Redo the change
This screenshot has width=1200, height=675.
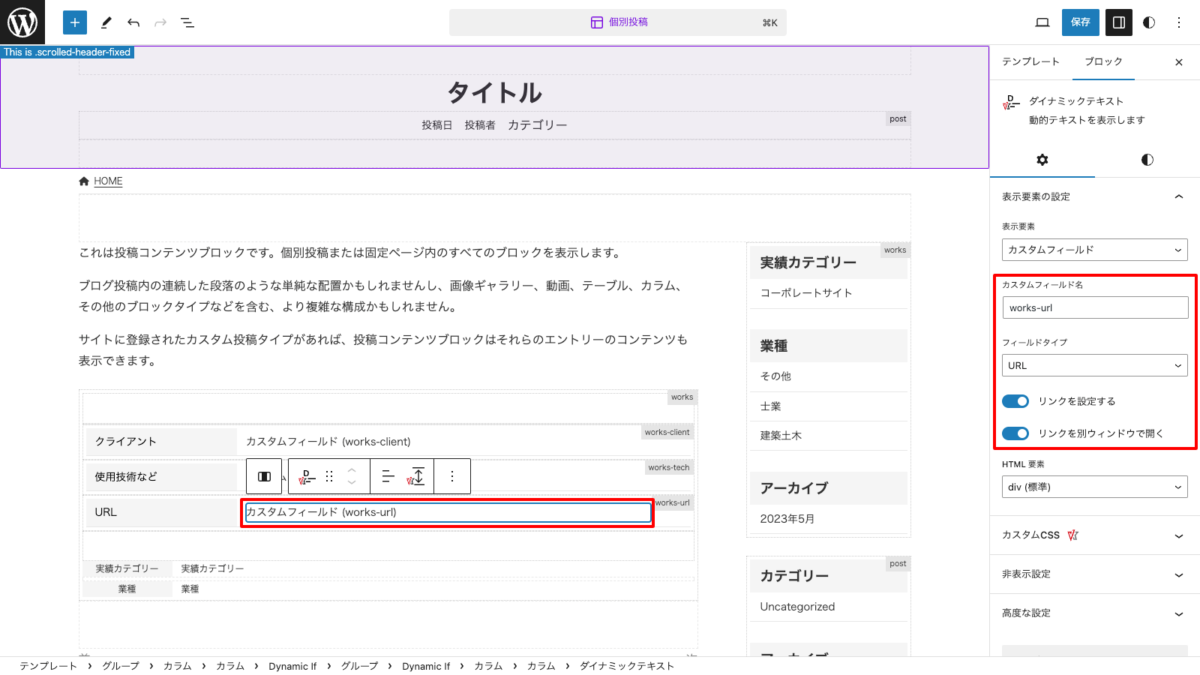point(160,22)
